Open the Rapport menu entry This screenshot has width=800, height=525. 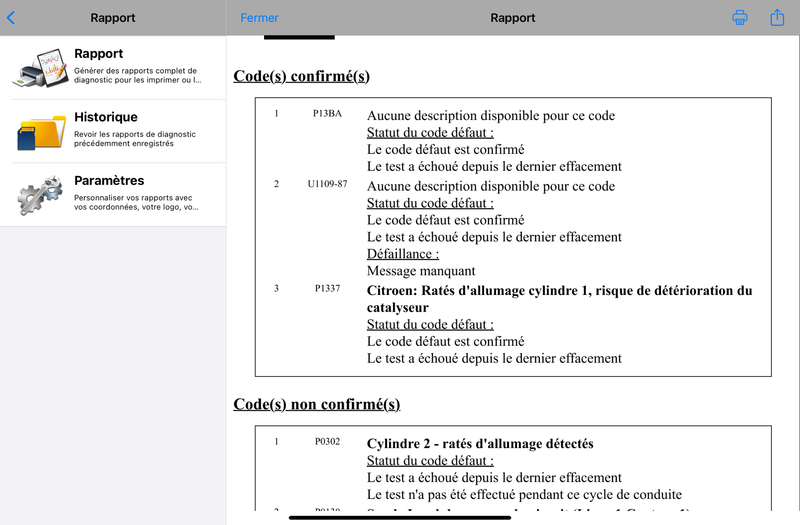pos(113,67)
